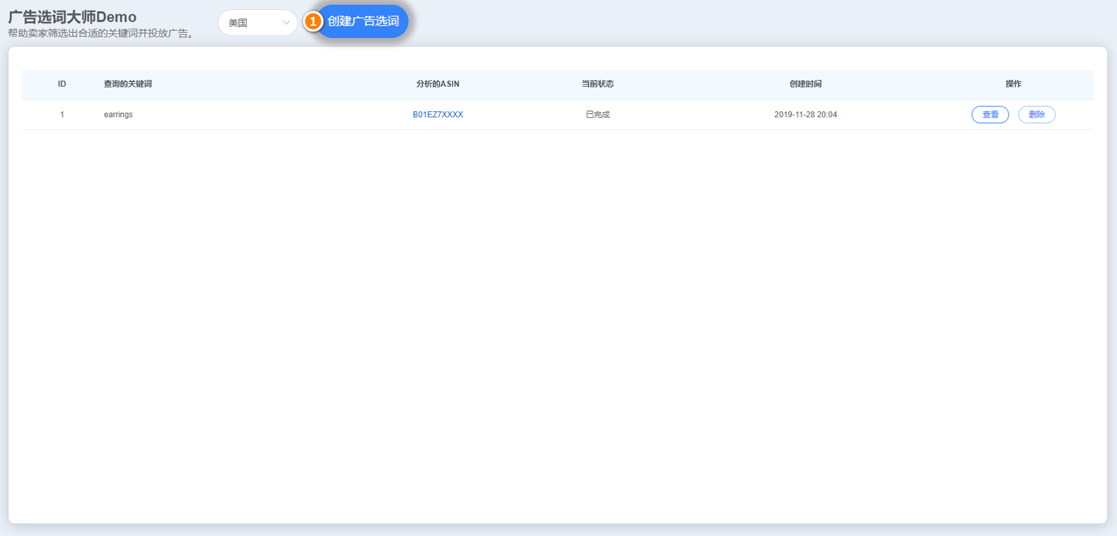
Task: Click the 创建时间 column header
Action: (805, 84)
